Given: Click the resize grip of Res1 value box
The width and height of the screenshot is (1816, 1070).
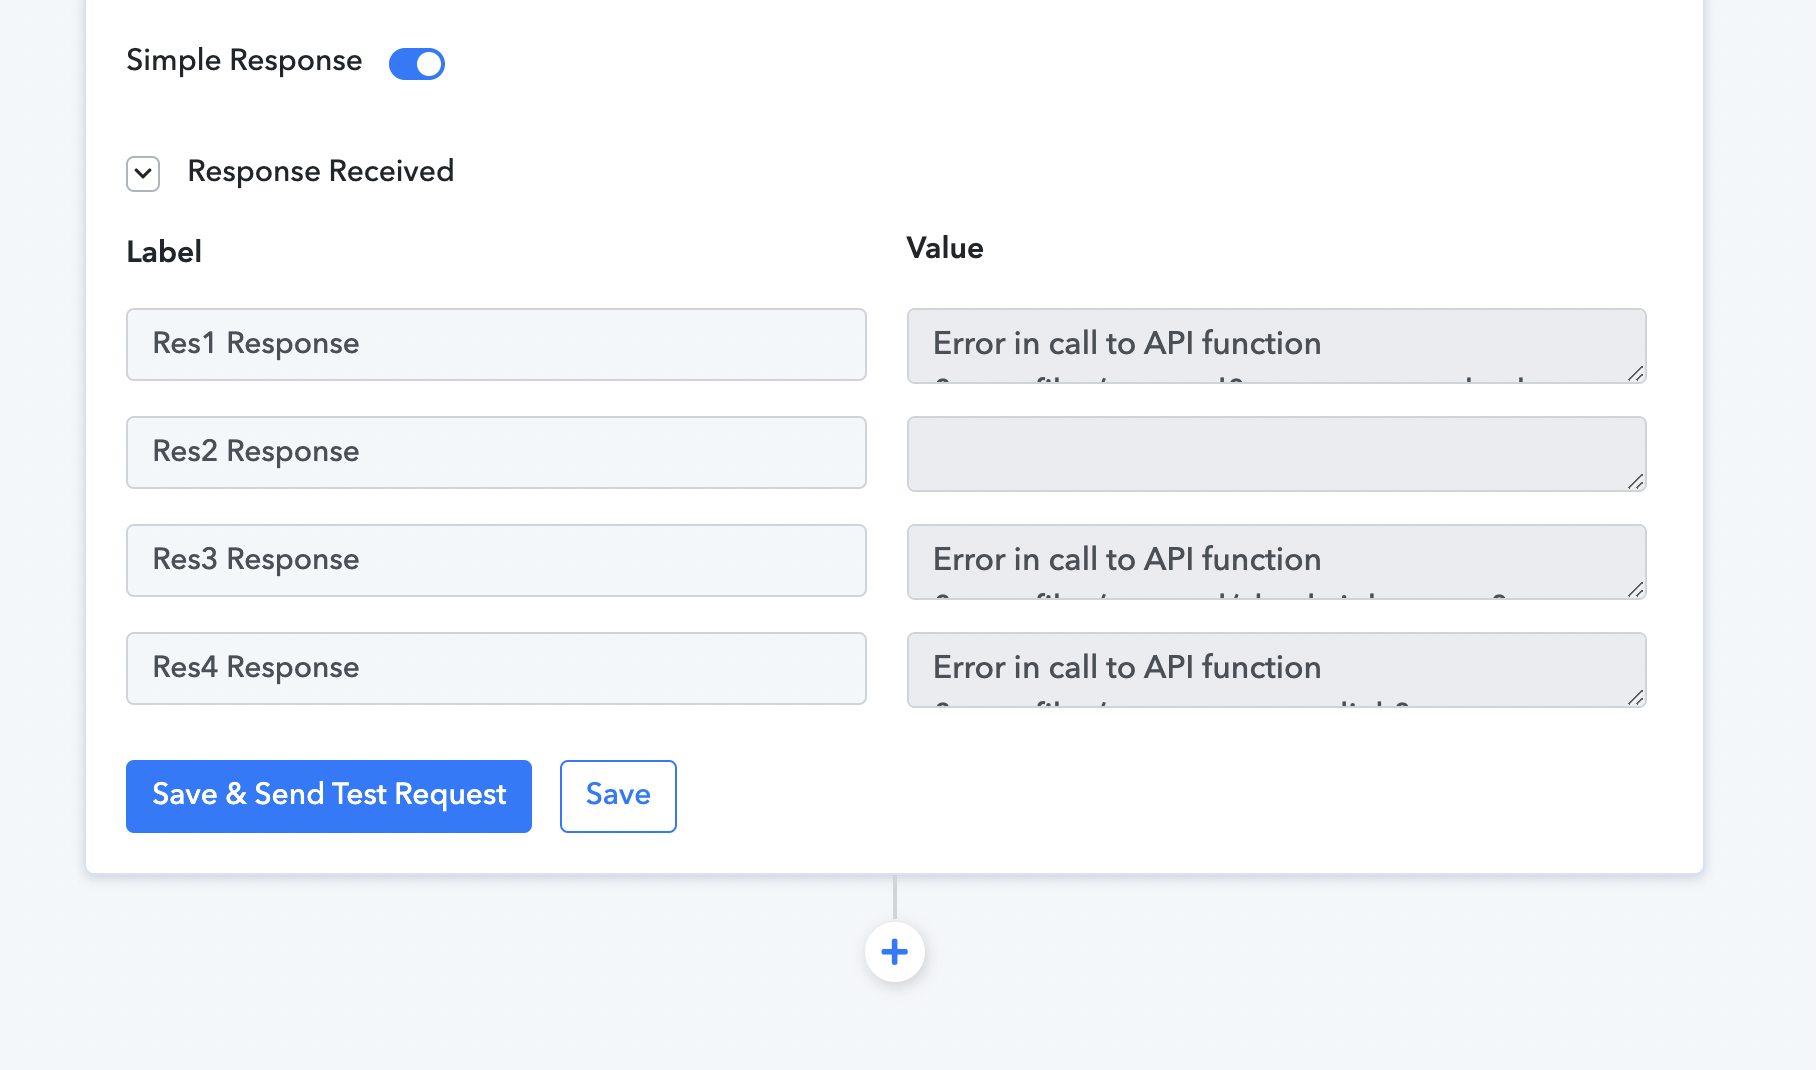Looking at the screenshot, I should click(1635, 373).
